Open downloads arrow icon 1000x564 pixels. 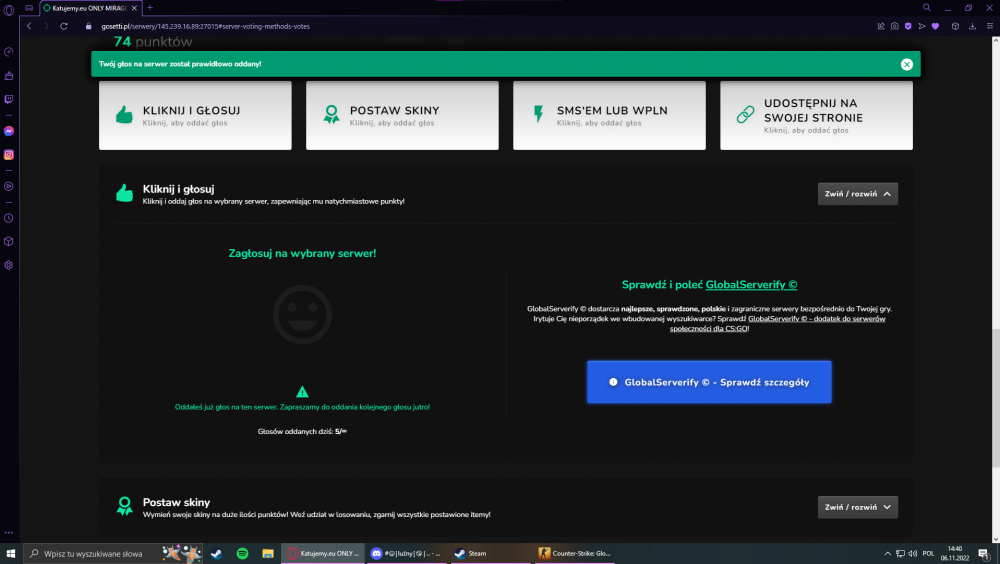(973, 26)
